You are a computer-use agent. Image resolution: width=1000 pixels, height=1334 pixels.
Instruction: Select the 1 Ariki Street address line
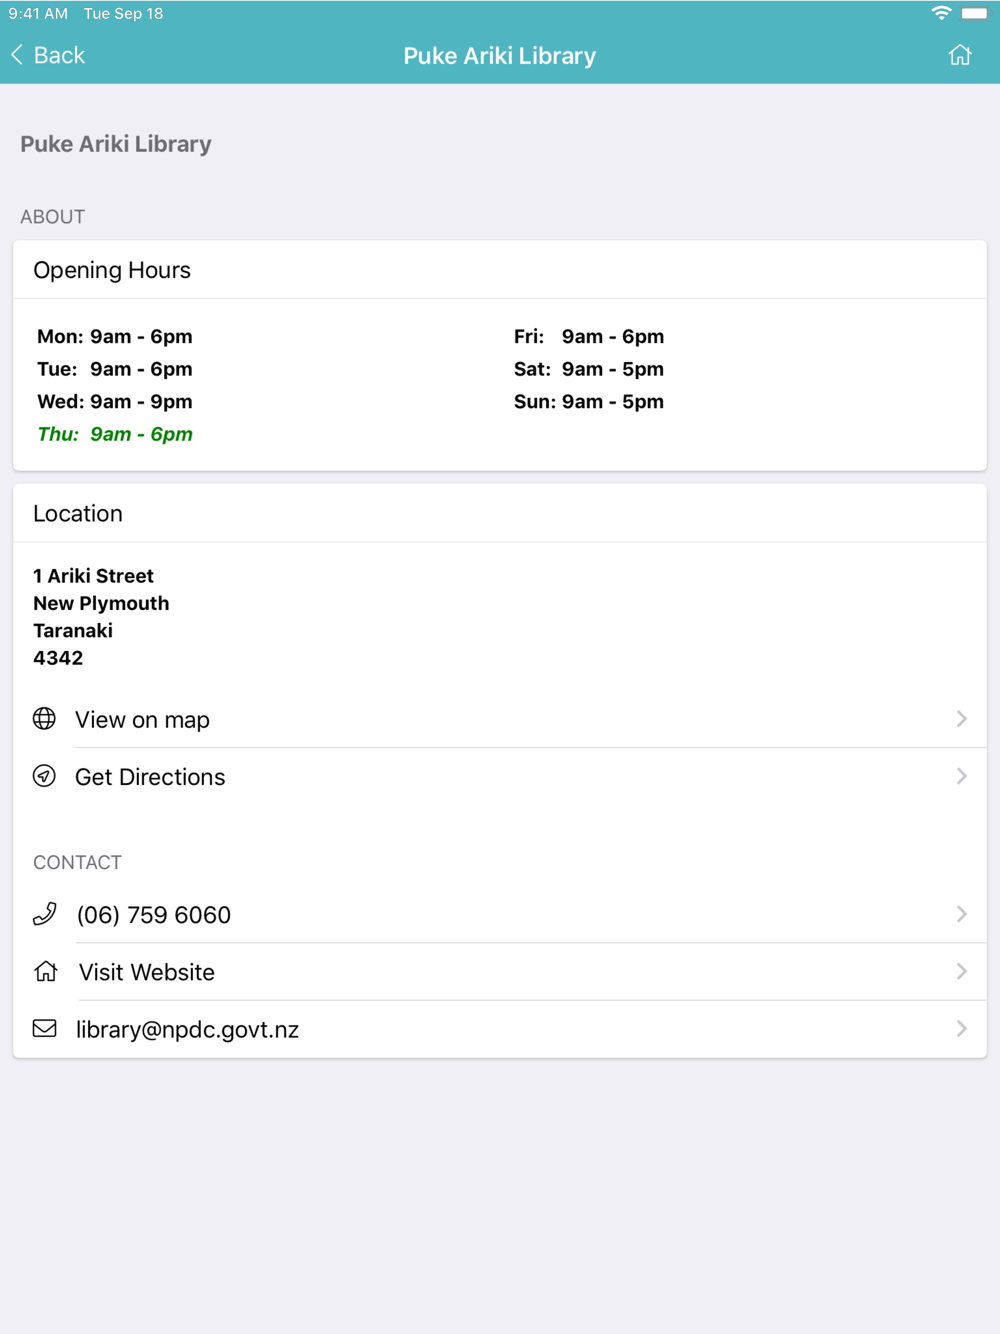(x=93, y=576)
